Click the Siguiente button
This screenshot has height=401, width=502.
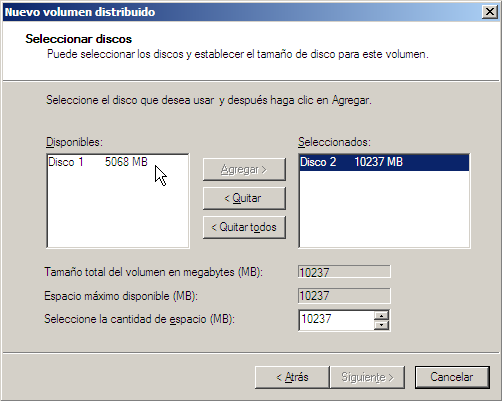coord(367,377)
